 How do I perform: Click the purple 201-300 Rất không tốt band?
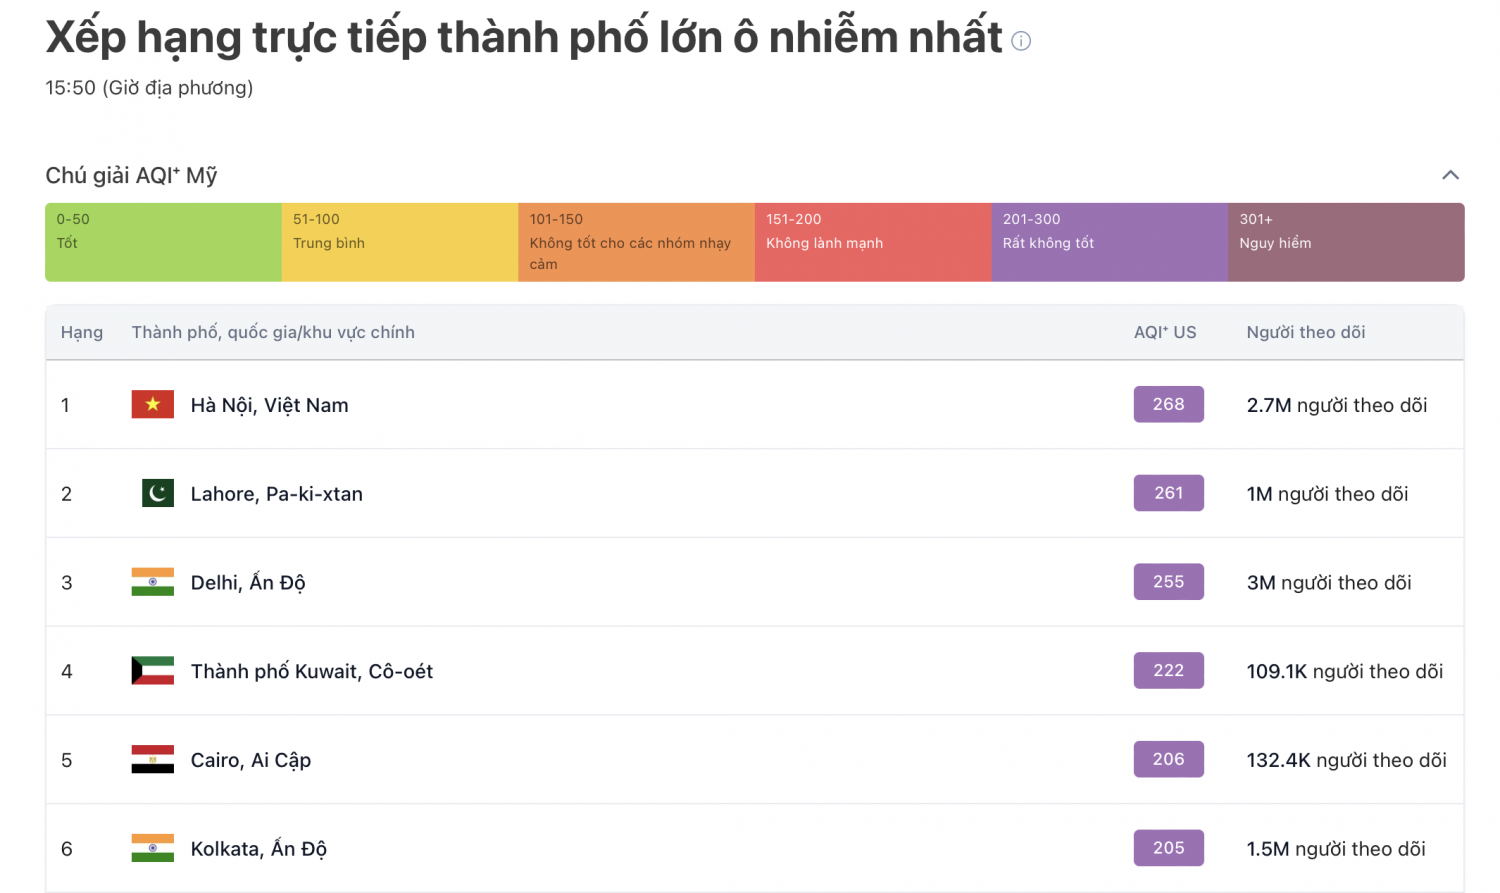(1108, 241)
